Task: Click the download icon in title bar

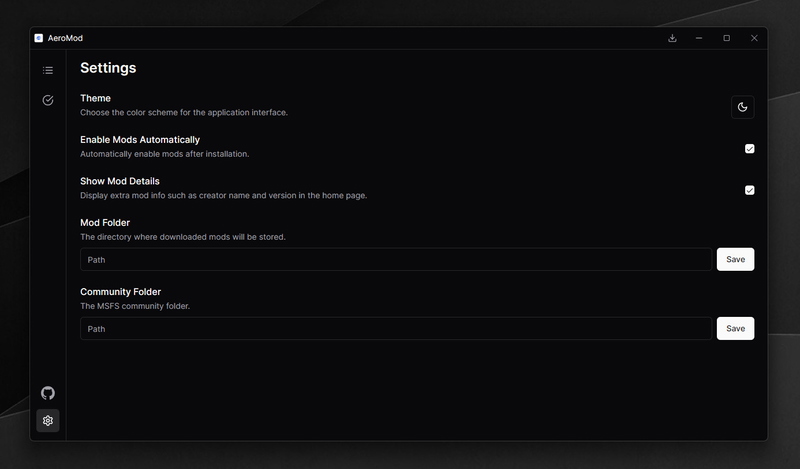Action: pos(672,38)
